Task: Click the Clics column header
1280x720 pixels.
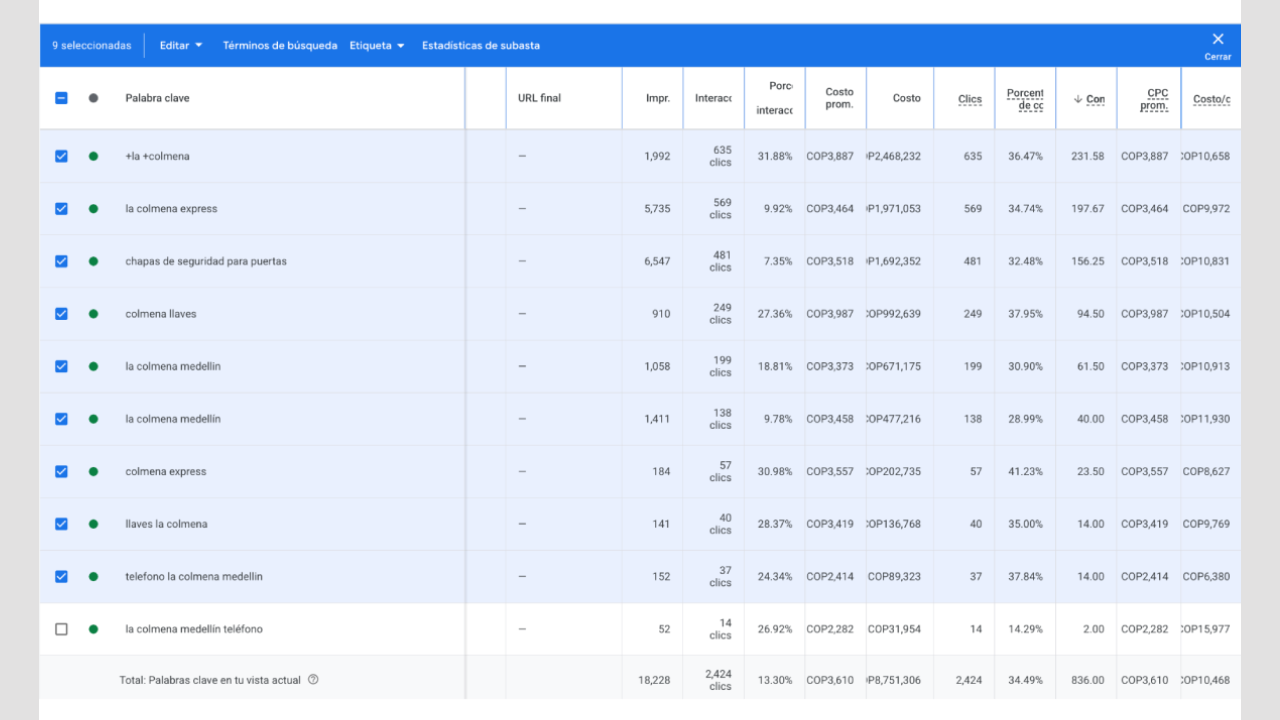Action: 969,99
